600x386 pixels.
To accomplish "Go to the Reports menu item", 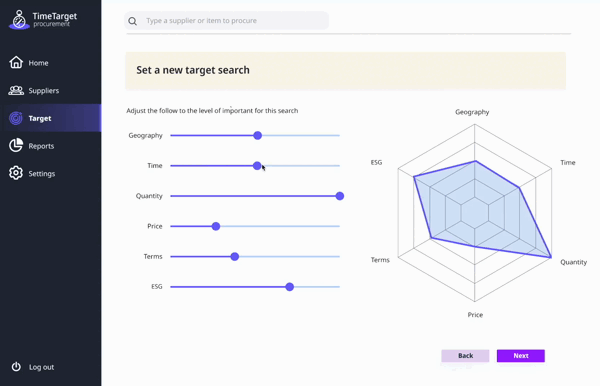I will pyautogui.click(x=41, y=146).
